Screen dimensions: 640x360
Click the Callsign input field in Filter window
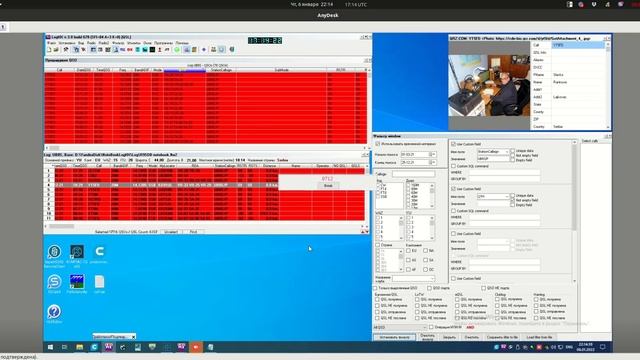[x=413, y=174]
